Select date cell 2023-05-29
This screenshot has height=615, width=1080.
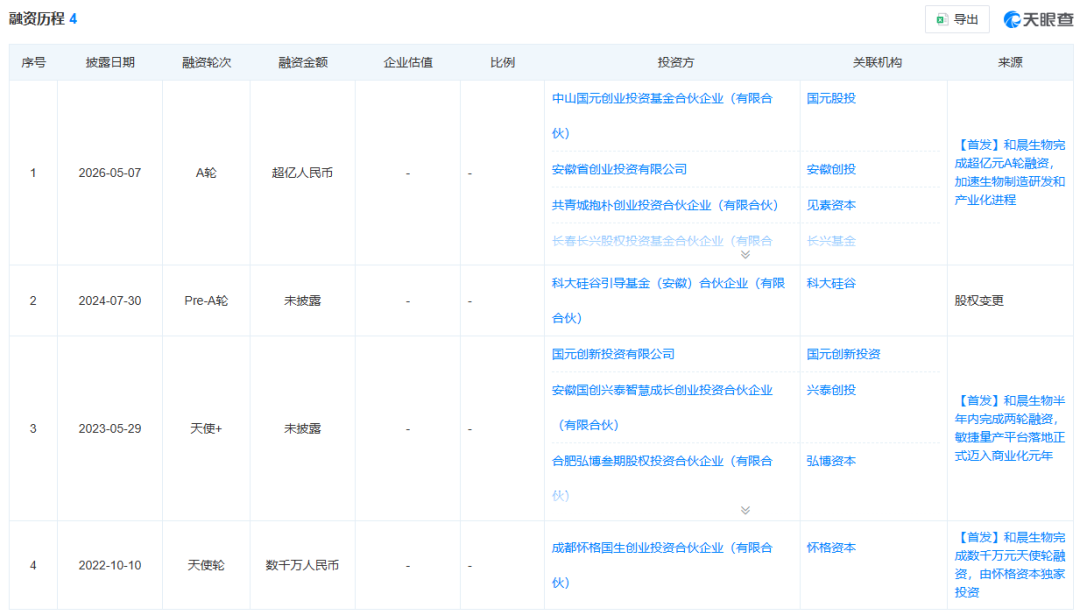point(110,428)
